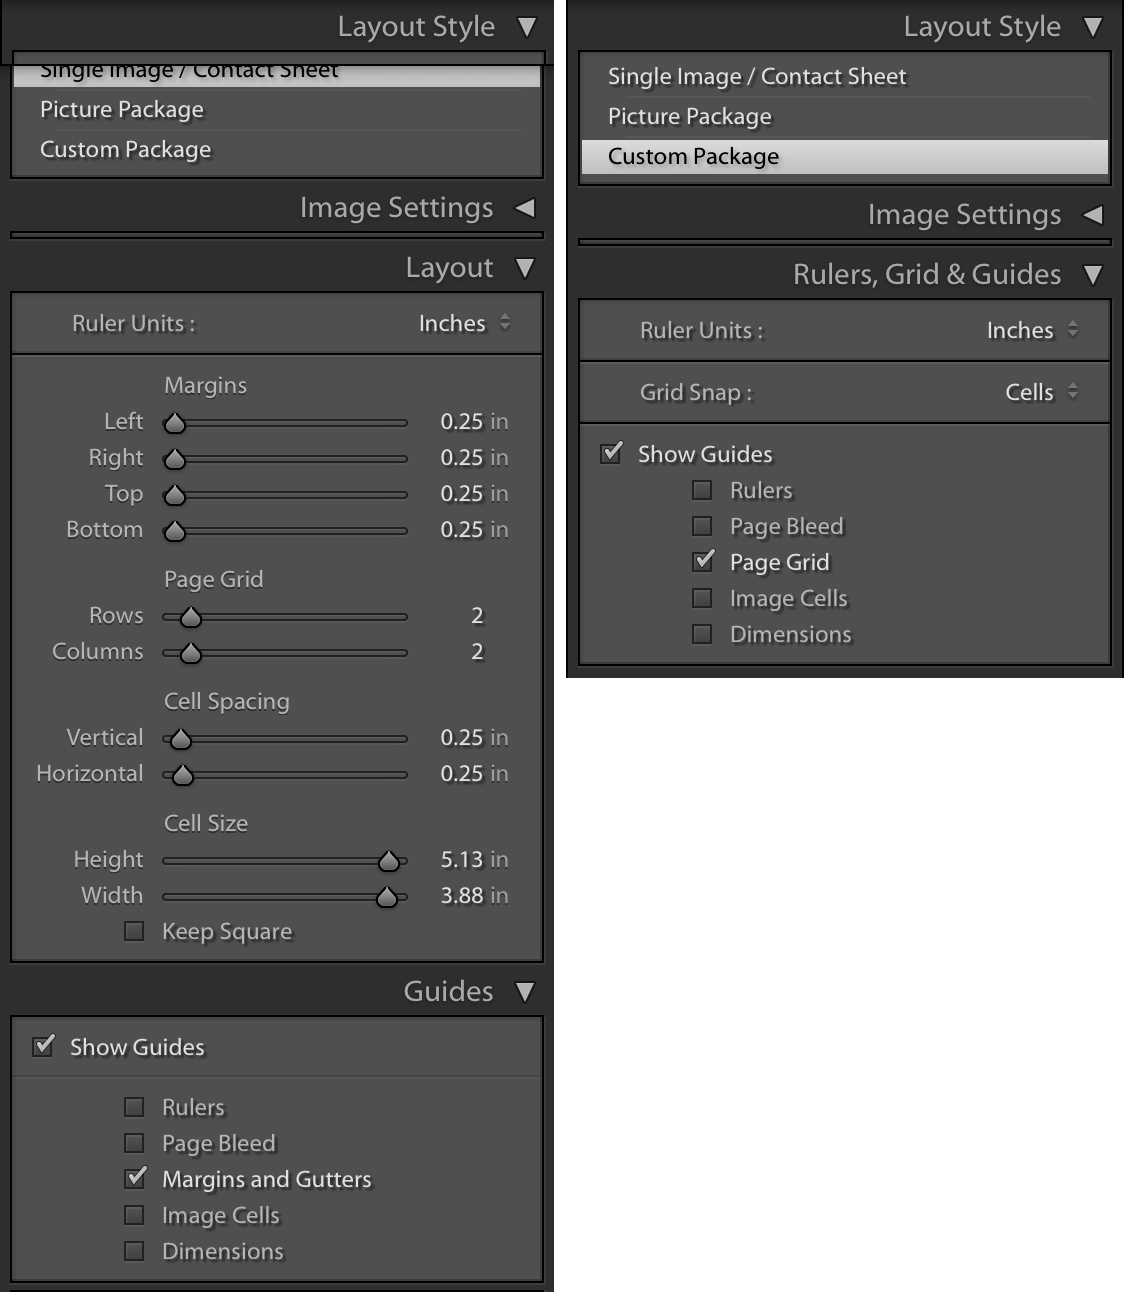Collapse the Guides panel disclosure triangle
The height and width of the screenshot is (1292, 1124).
coord(524,991)
